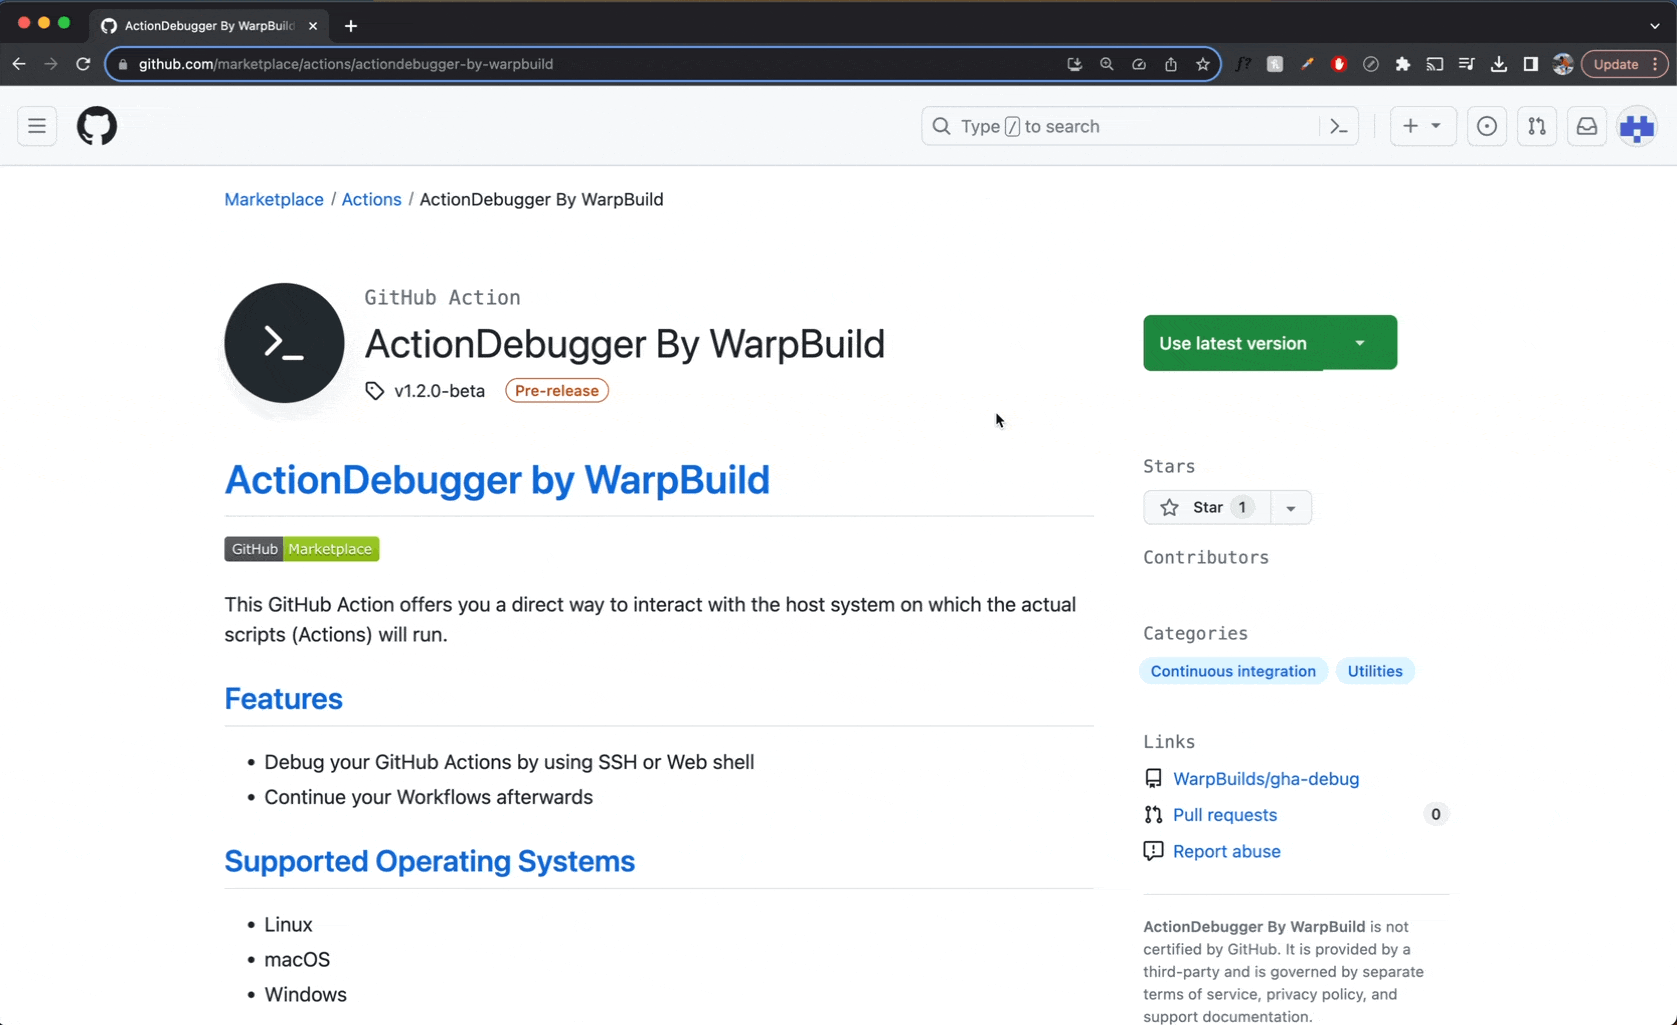The width and height of the screenshot is (1677, 1025).
Task: Open the plus create-new dropdown
Action: [1422, 126]
